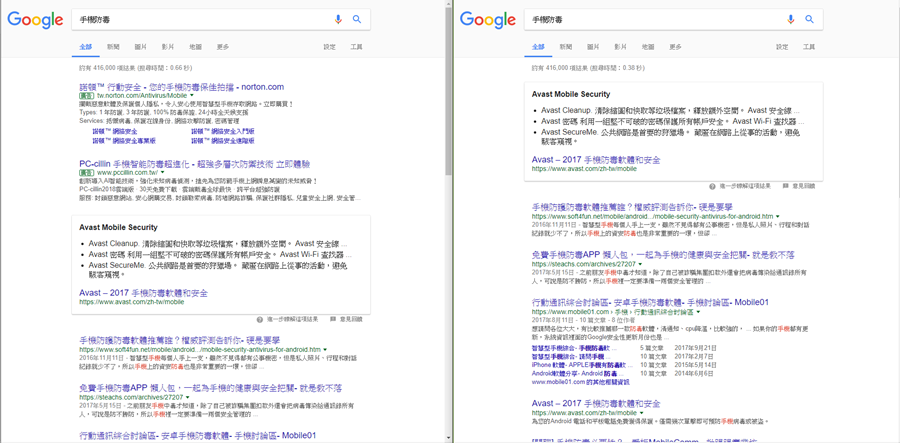The height and width of the screenshot is (443, 900).
Task: Click the Google logo in the right window
Action: tap(488, 20)
